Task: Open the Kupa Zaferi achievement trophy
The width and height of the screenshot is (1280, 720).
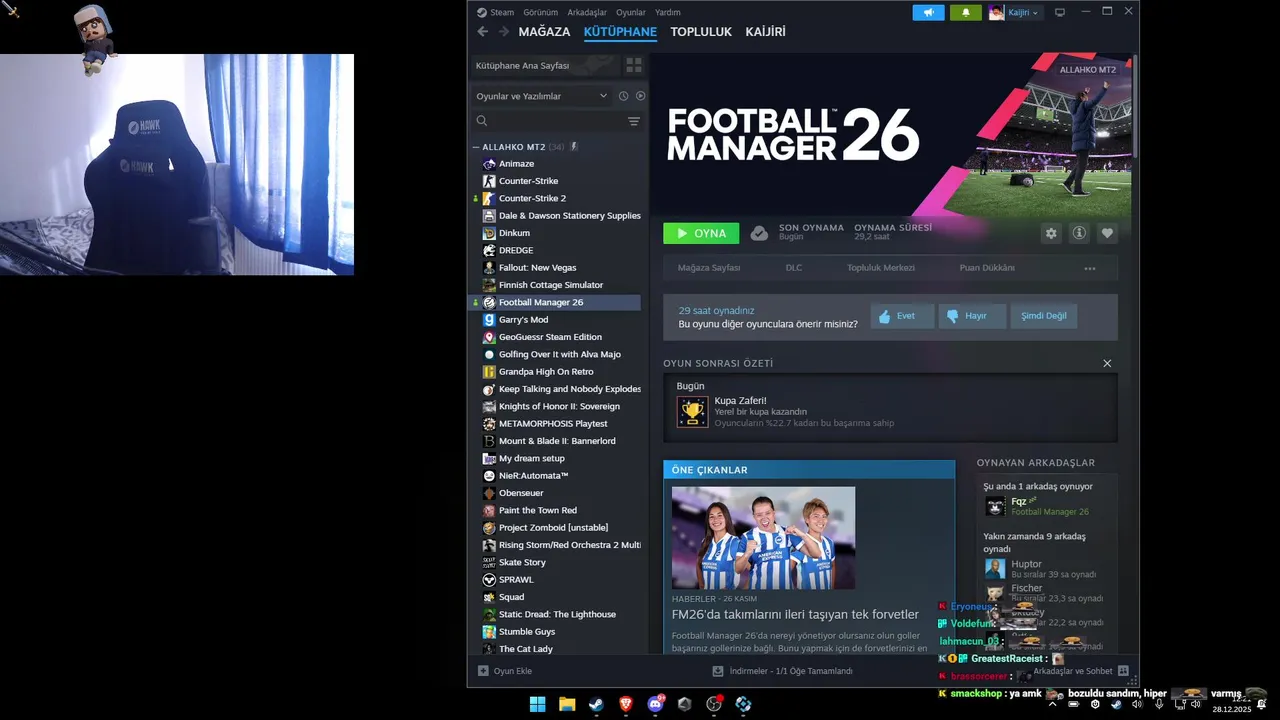Action: click(692, 412)
